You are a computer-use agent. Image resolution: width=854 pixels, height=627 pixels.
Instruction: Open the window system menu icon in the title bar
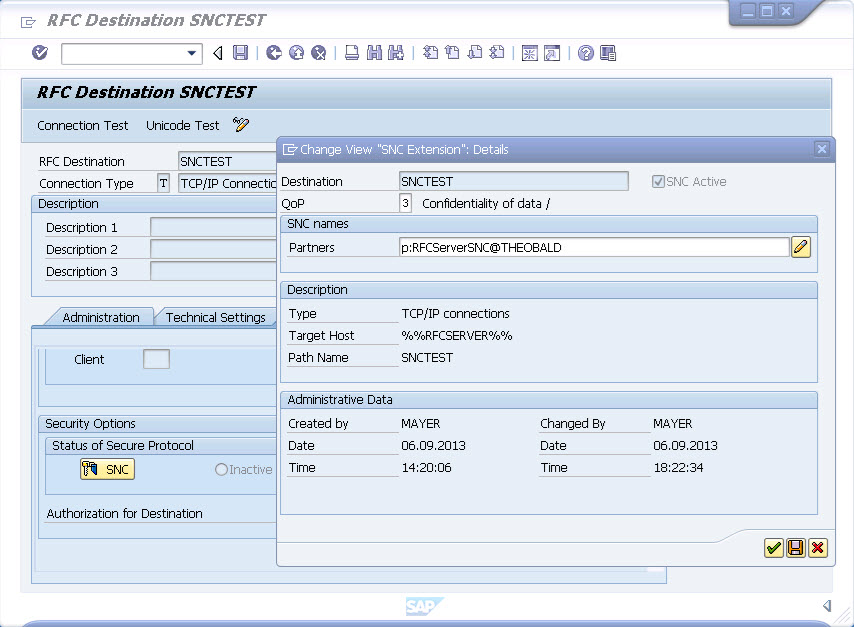click(28, 21)
